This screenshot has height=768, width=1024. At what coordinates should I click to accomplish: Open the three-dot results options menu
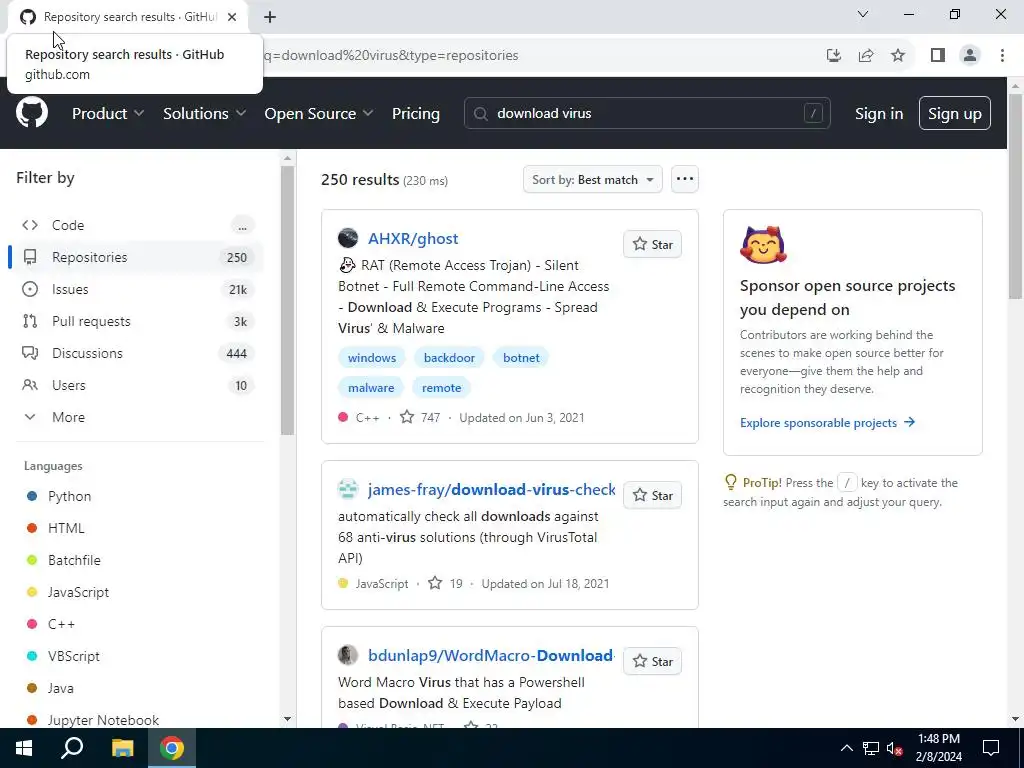point(684,179)
